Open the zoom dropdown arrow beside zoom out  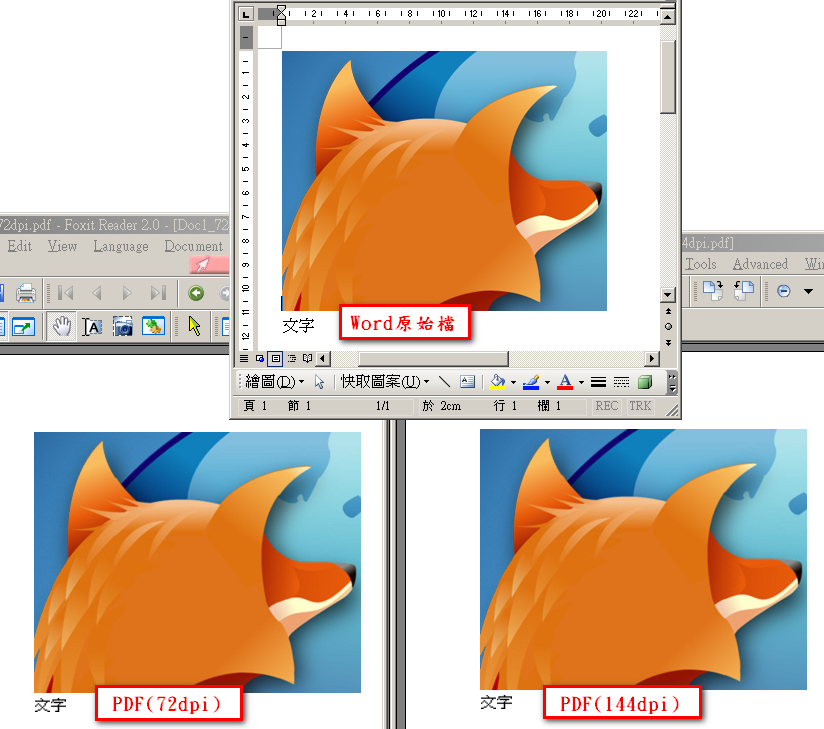pos(808,291)
